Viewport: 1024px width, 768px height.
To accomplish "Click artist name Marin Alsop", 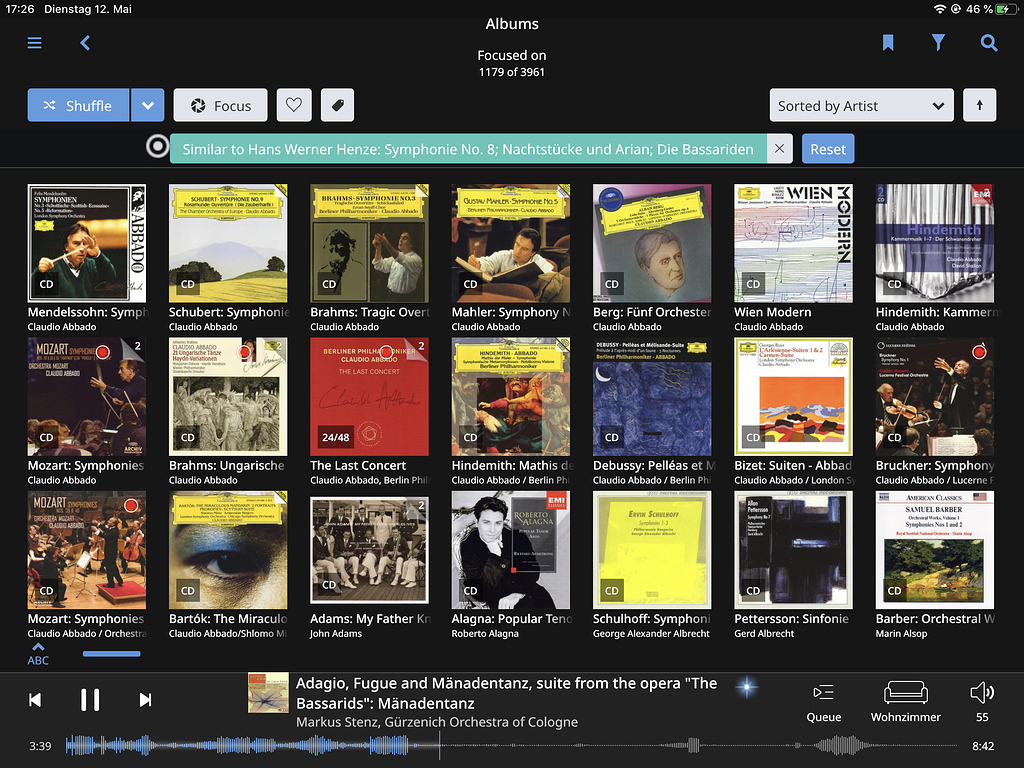I will coord(901,633).
